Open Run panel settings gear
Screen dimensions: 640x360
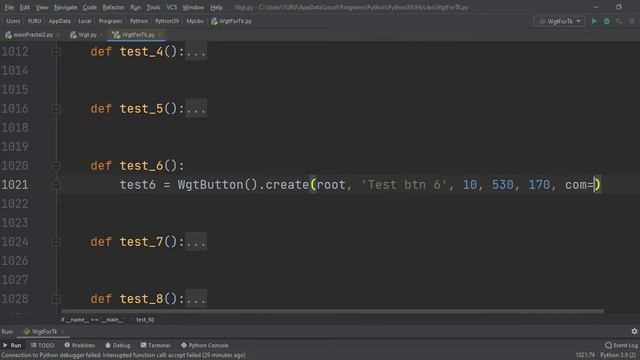point(634,331)
